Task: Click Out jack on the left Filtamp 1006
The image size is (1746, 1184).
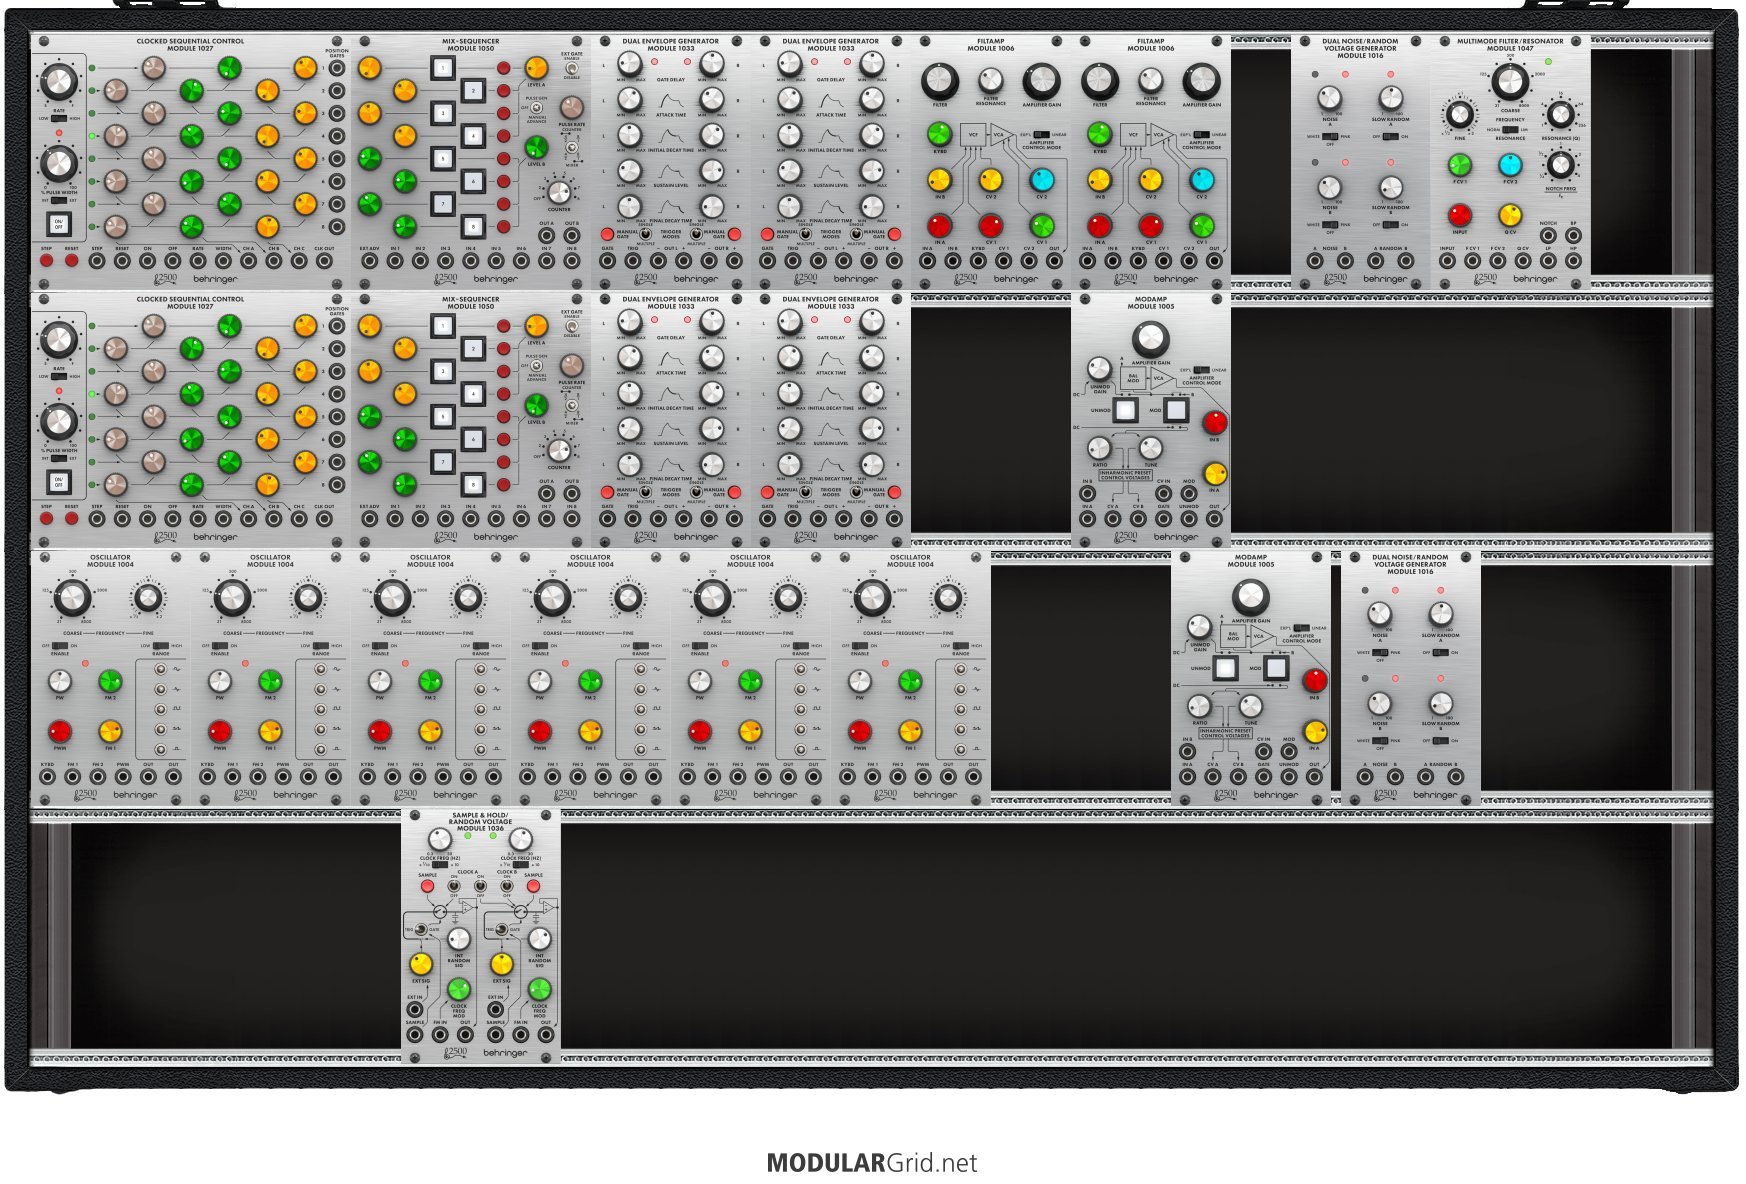Action: coord(1054,261)
